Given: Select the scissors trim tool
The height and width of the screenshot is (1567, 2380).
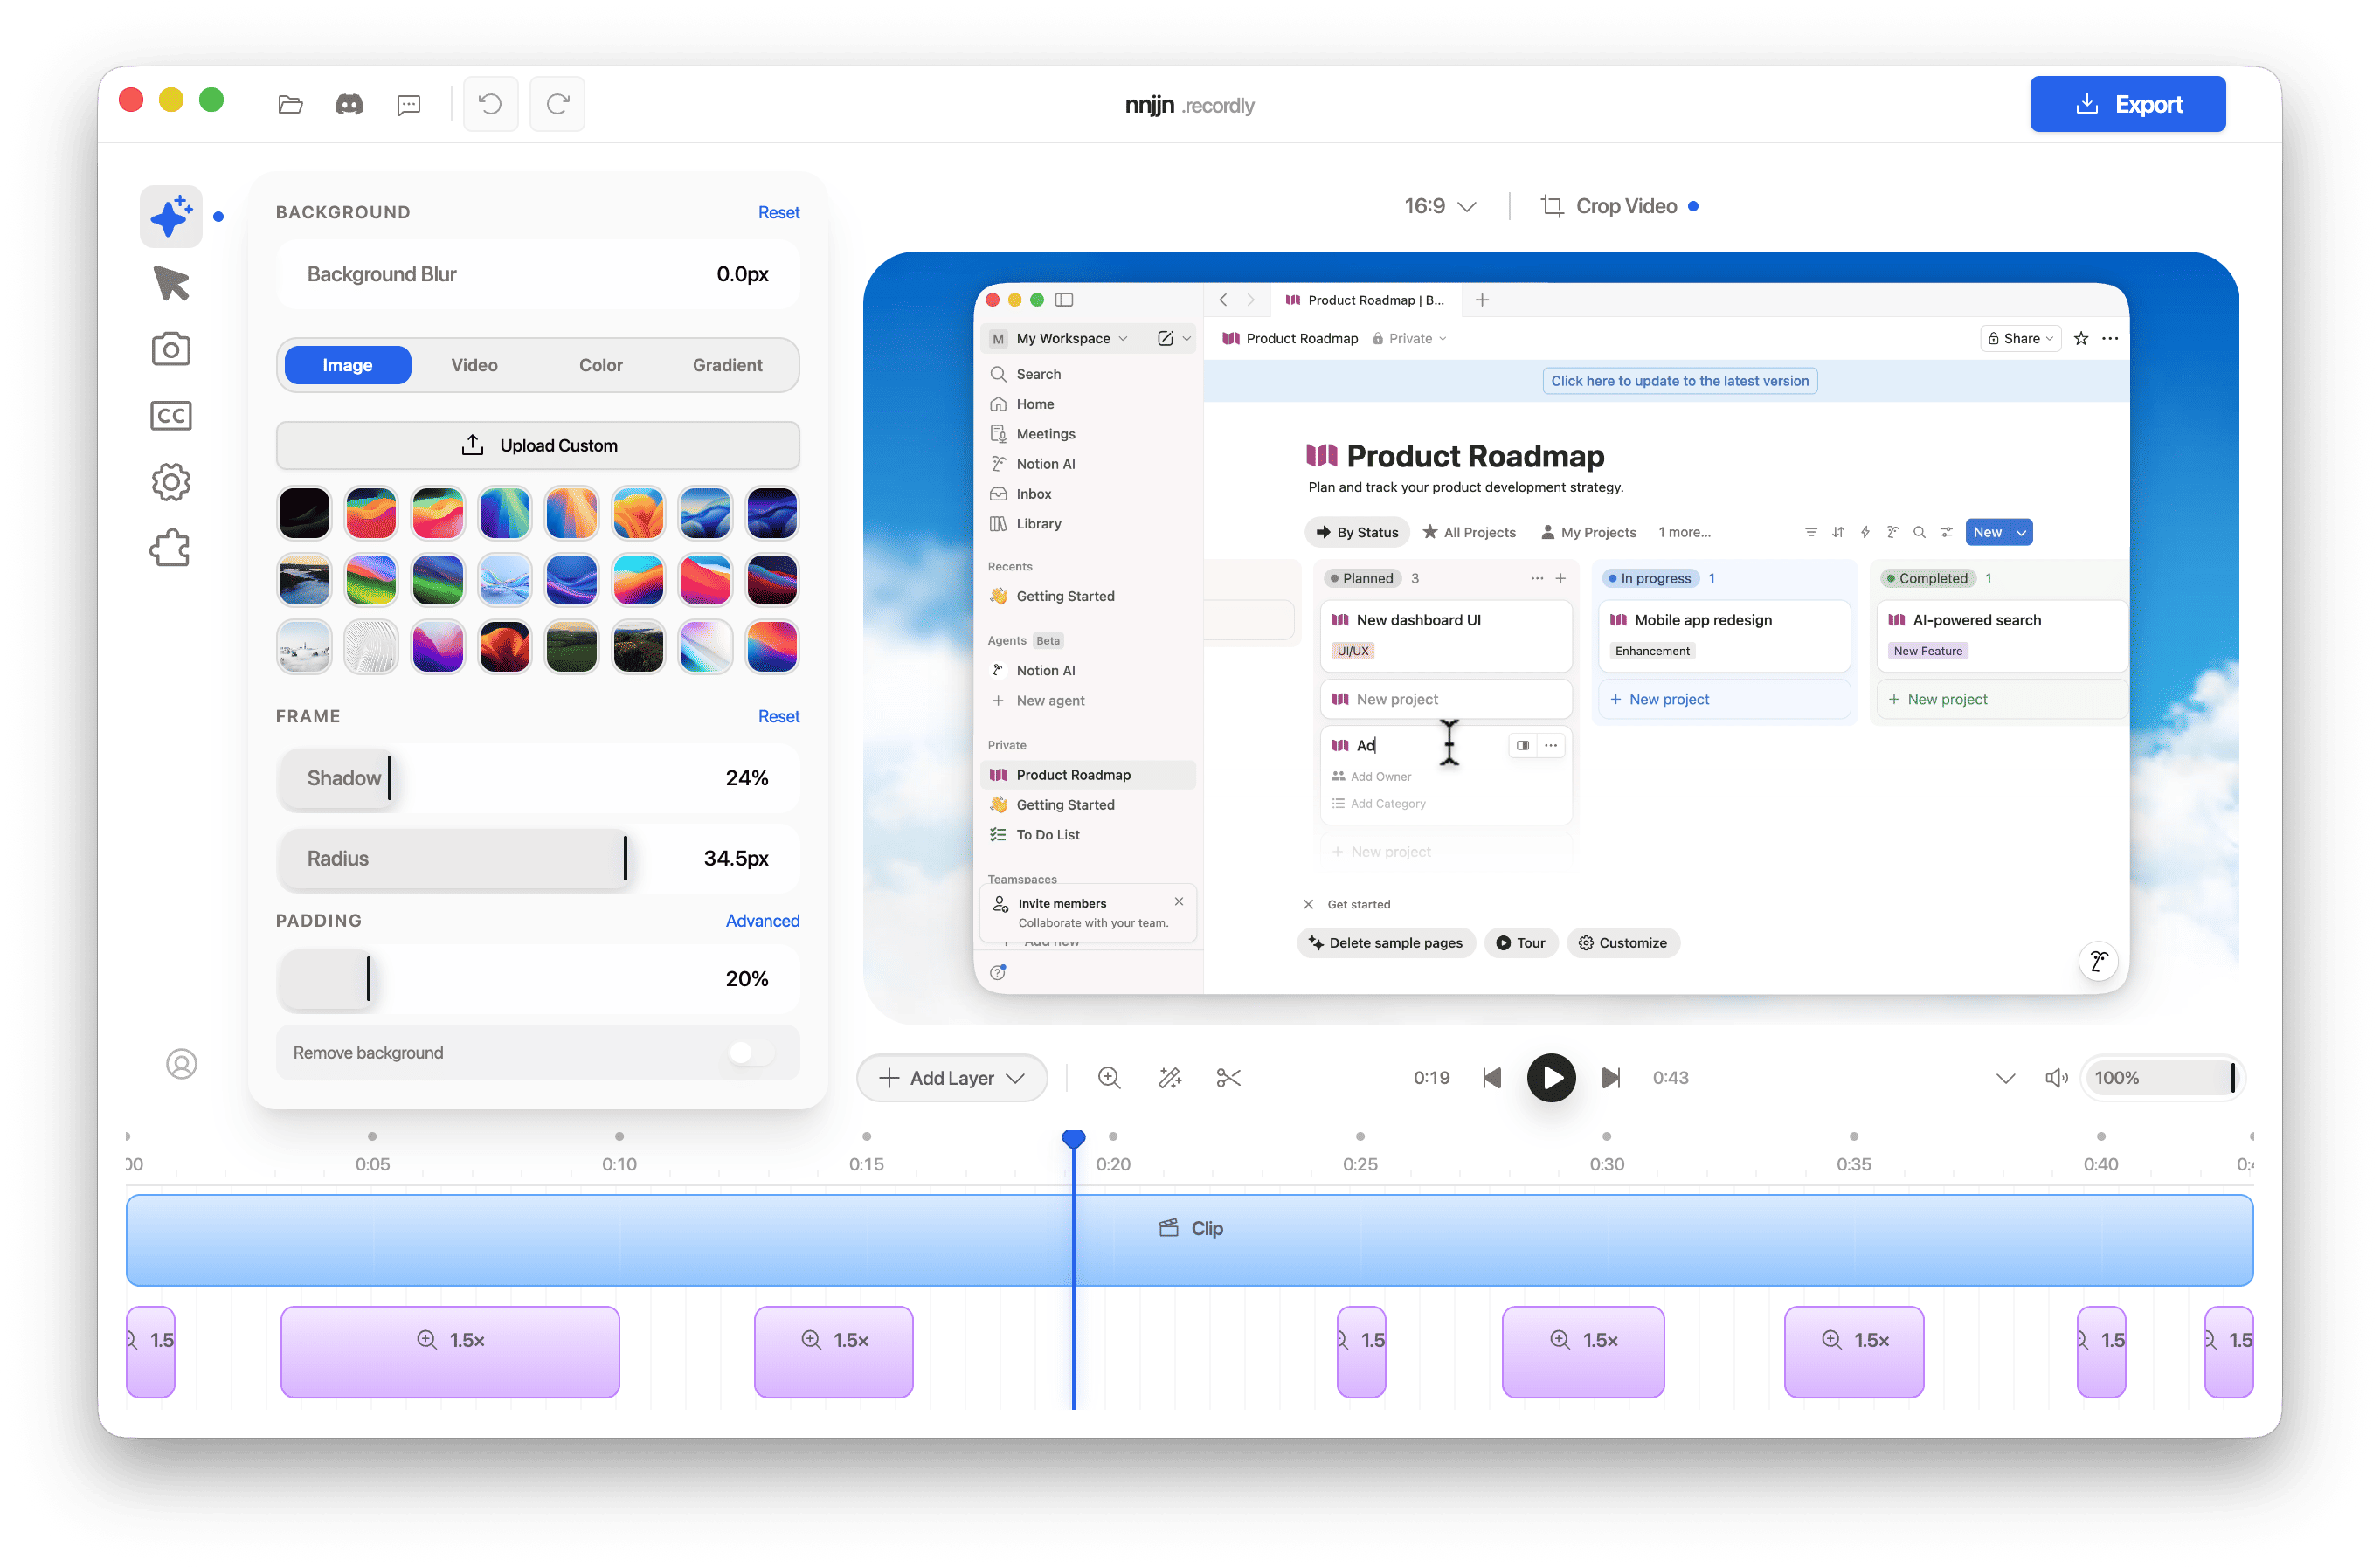Looking at the screenshot, I should [x=1228, y=1078].
